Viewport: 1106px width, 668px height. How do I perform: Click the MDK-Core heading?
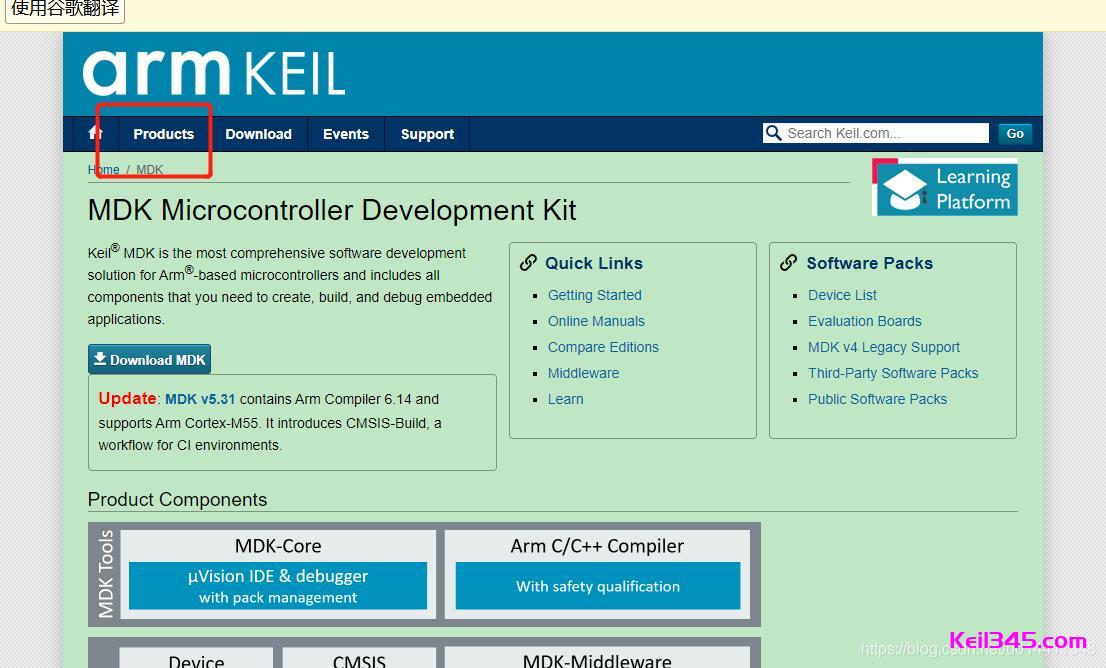(278, 546)
